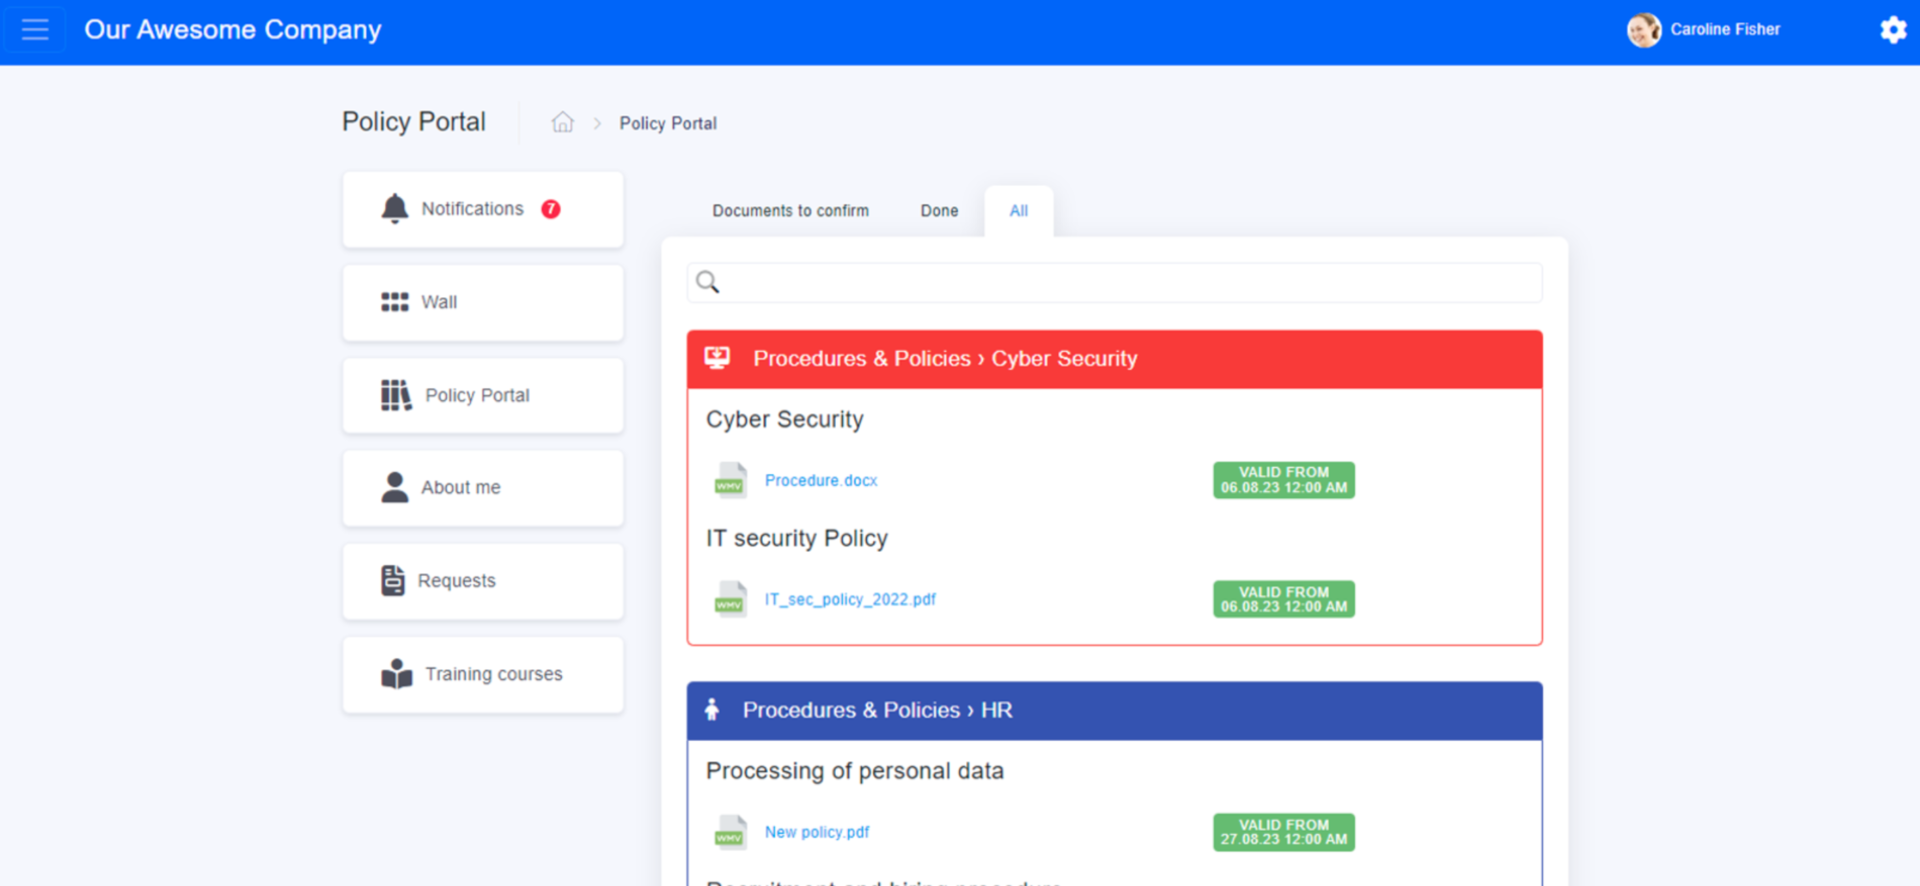Go to home via breadcrumb house icon
The width and height of the screenshot is (1920, 886).
563,123
